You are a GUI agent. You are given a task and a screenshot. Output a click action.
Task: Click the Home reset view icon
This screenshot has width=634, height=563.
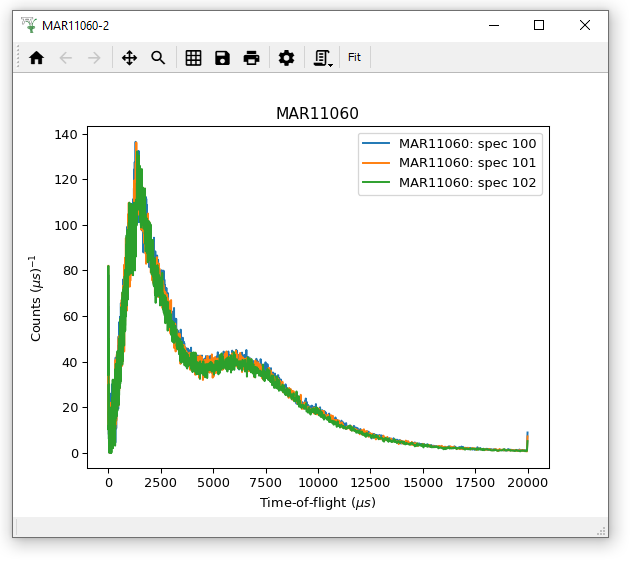pos(37,58)
